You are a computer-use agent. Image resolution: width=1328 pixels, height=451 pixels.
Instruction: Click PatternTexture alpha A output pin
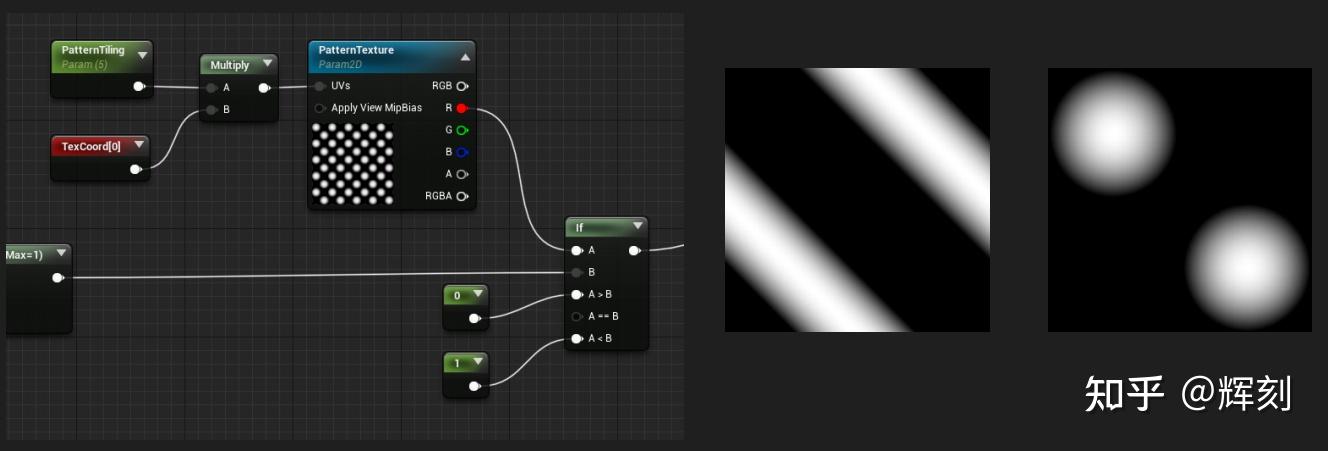tap(462, 174)
